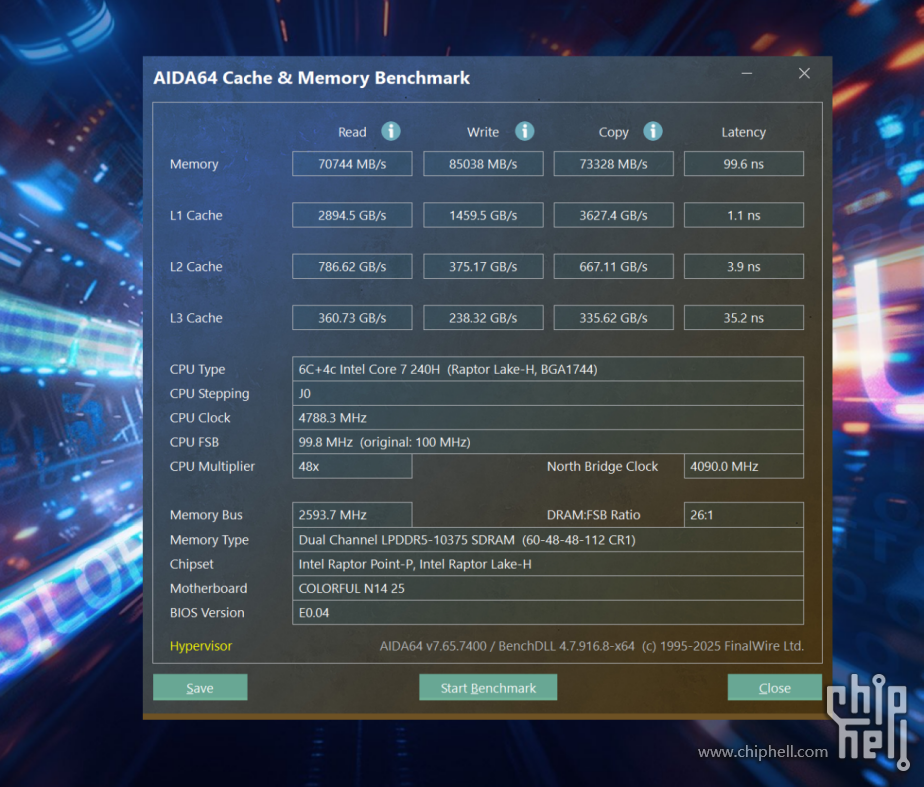
Task: Click the CPU Stepping label
Action: point(209,394)
